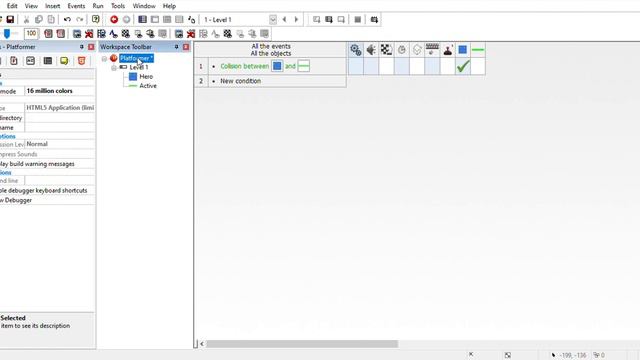This screenshot has height=360, width=640.
Task: Open the contents help icon
Action: pos(96,19)
